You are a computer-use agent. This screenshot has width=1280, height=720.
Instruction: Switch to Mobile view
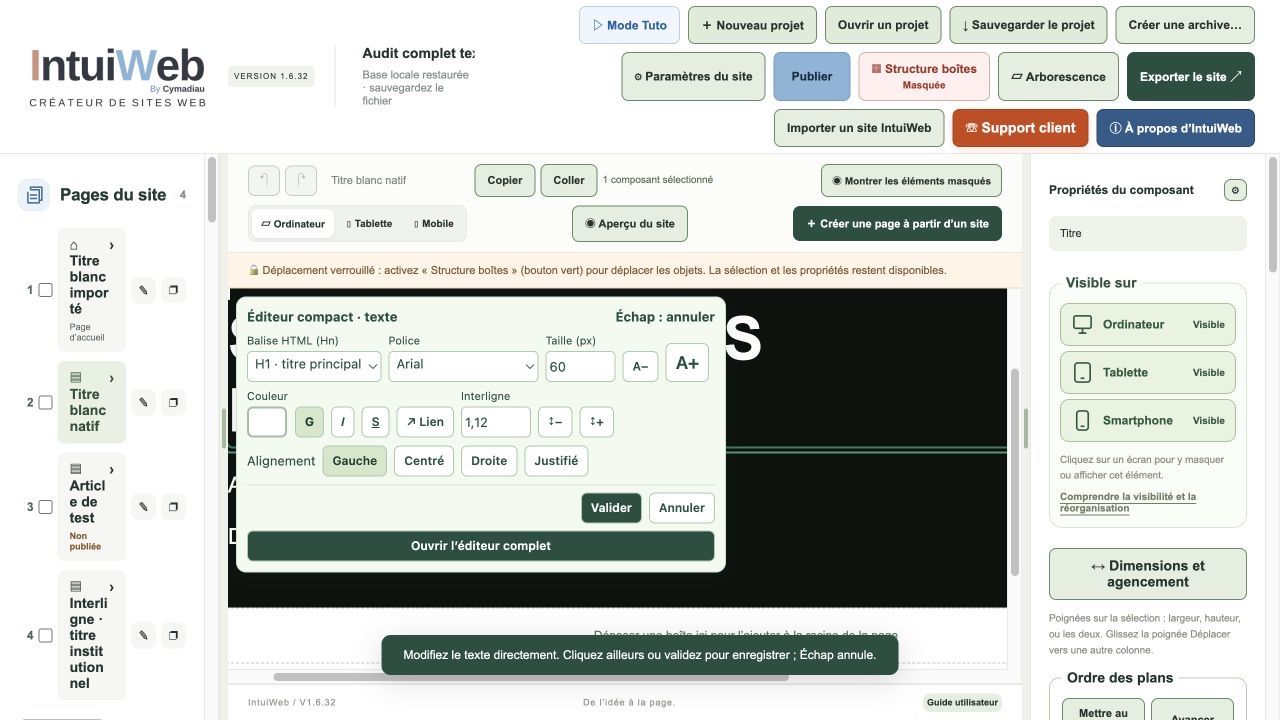click(434, 224)
